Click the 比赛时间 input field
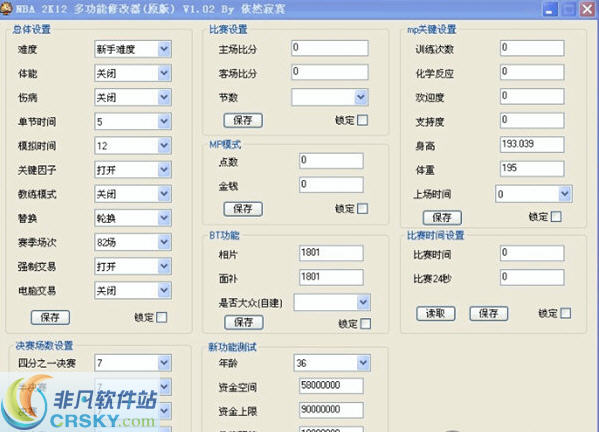 coord(532,253)
